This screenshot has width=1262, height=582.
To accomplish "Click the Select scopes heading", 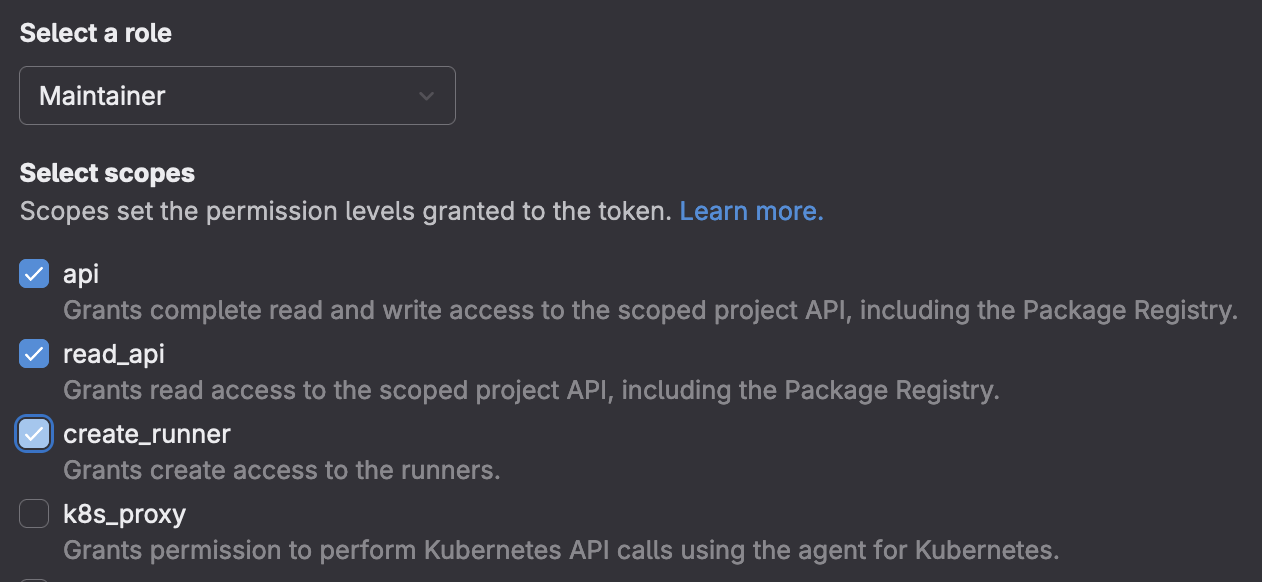I will pos(107,173).
